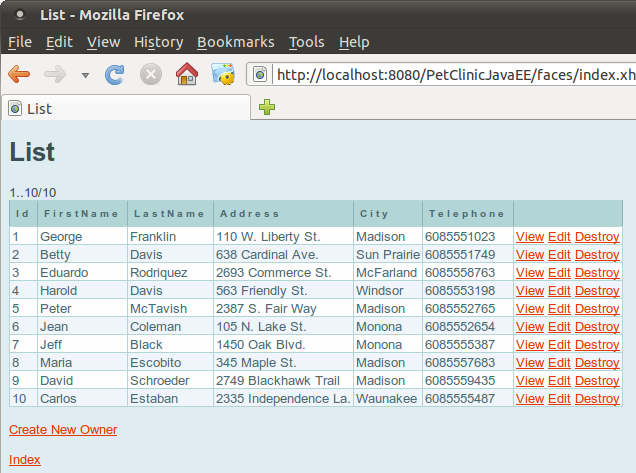This screenshot has width=636, height=473.
Task: Edit owner Peter McTavish
Action: tap(559, 309)
